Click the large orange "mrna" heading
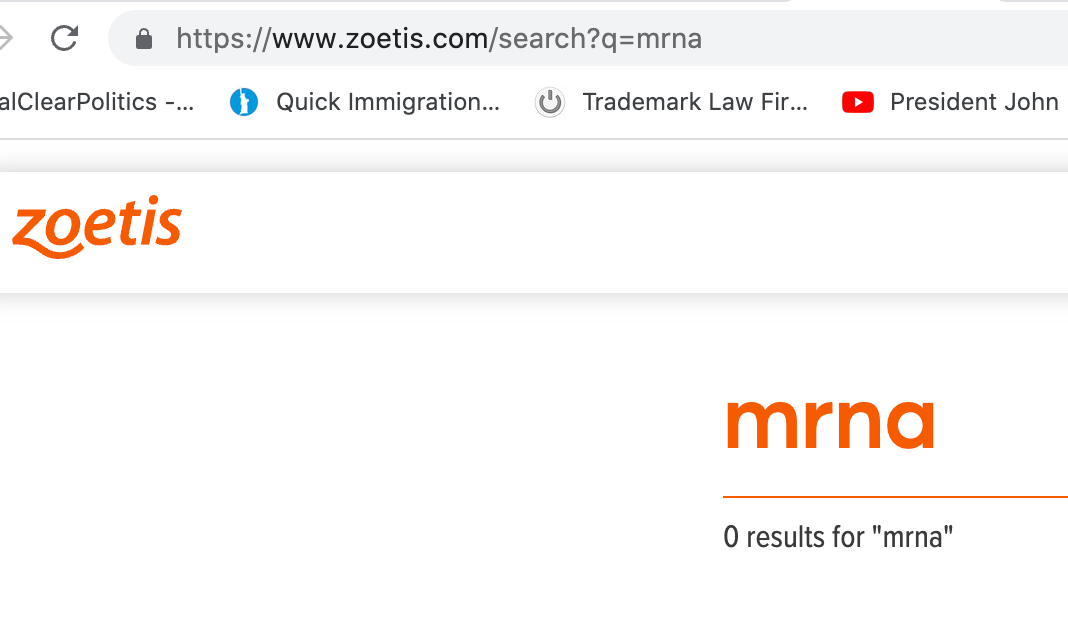Image resolution: width=1068 pixels, height=634 pixels. 830,423
